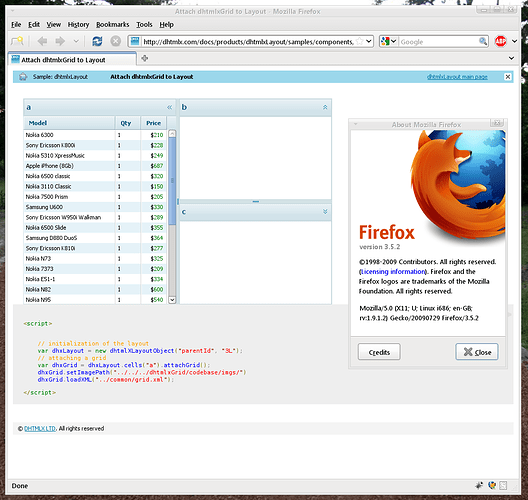Select the Samsung D880 DuoS row

[95, 238]
